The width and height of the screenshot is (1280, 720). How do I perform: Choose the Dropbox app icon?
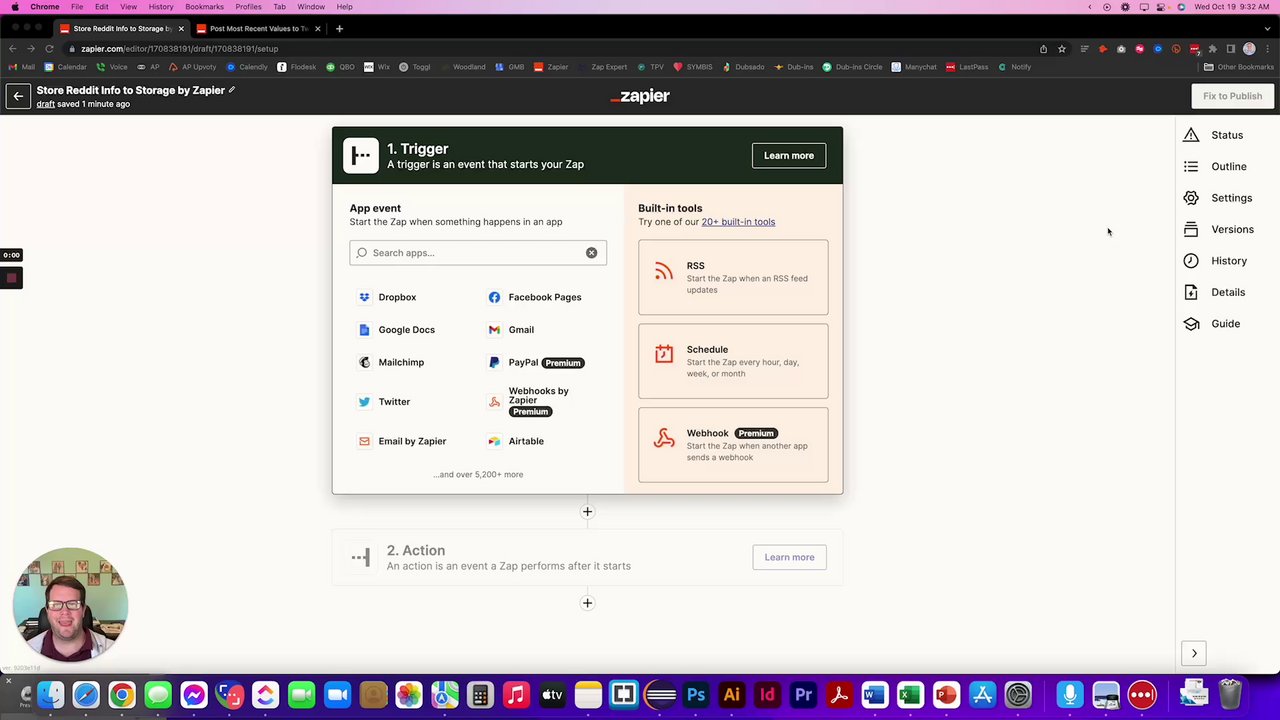[364, 297]
